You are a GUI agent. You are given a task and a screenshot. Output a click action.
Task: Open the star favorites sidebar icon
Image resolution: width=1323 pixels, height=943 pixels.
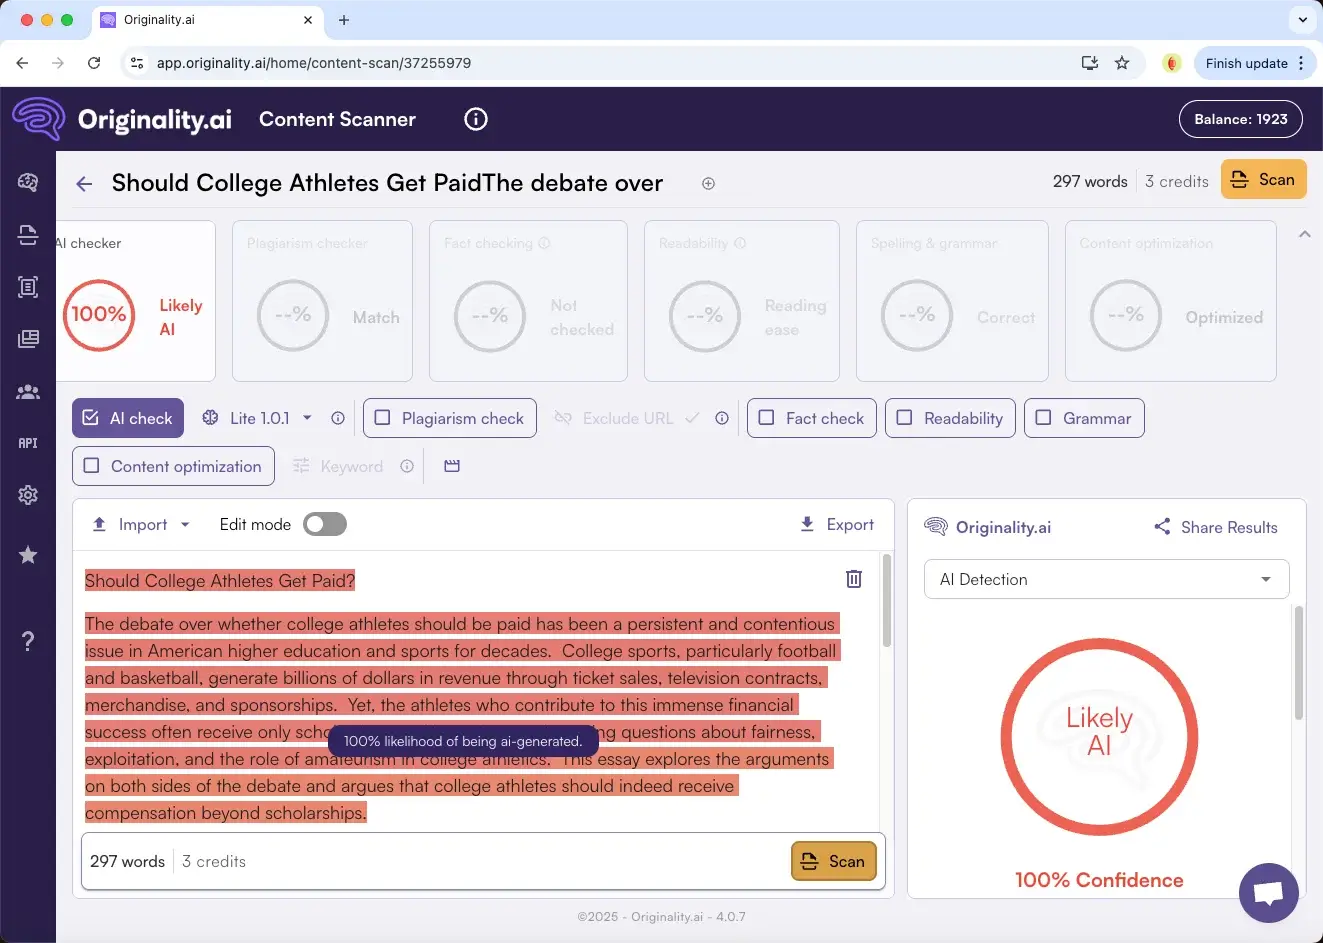(28, 555)
